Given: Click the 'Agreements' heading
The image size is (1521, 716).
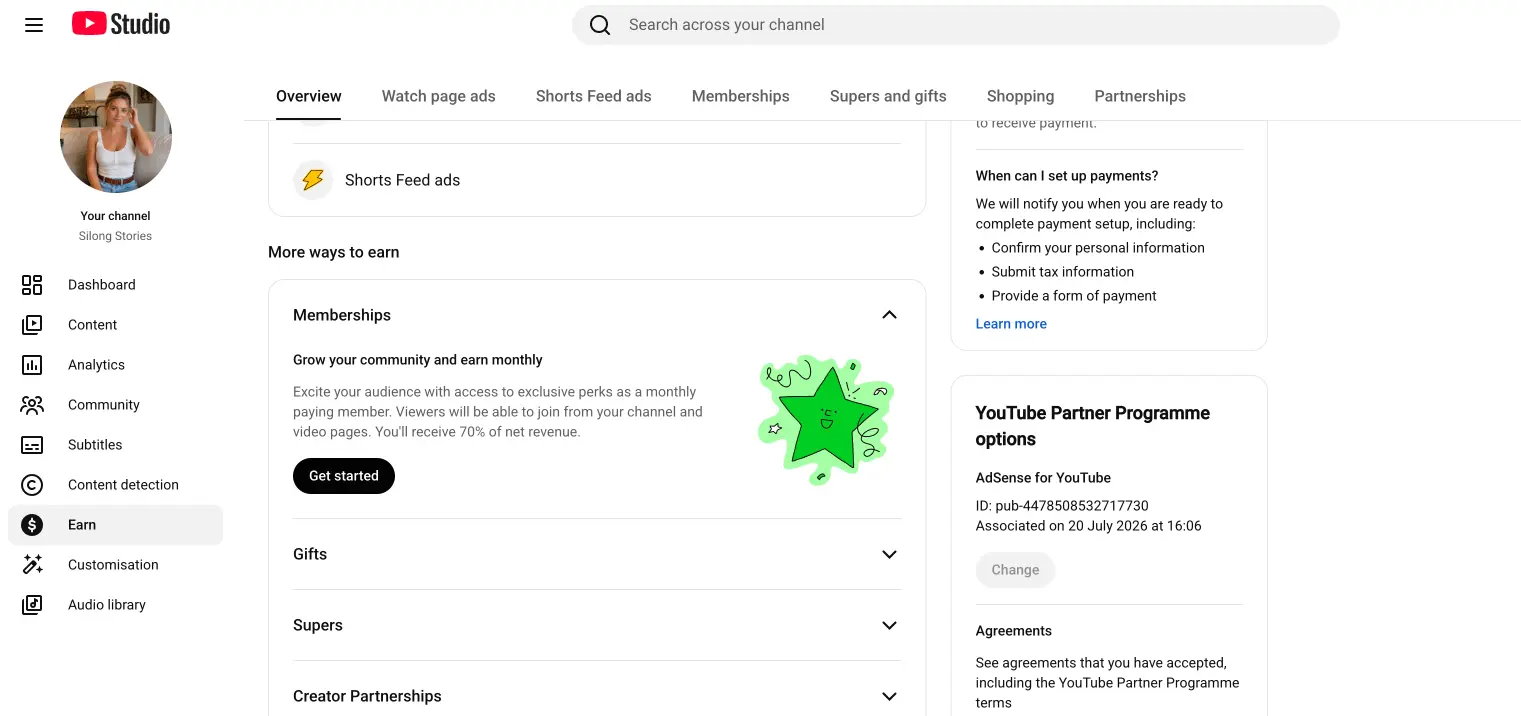Looking at the screenshot, I should (x=1014, y=631).
